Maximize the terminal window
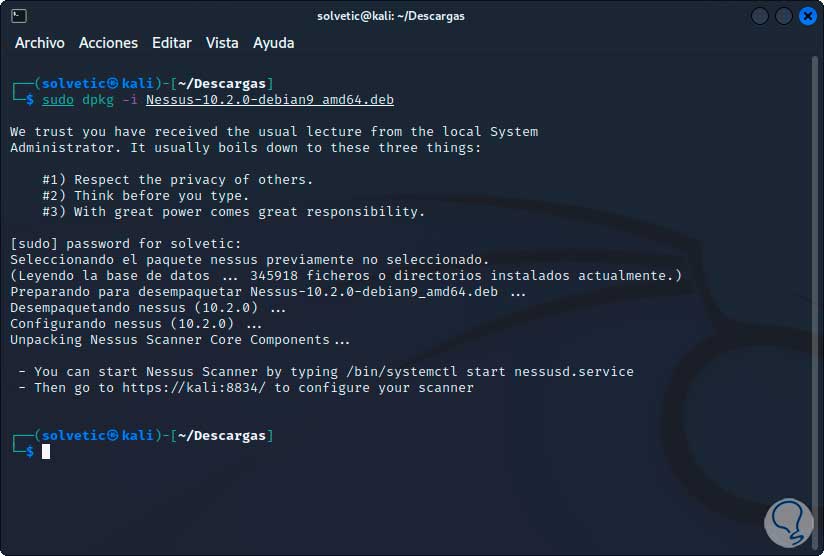The height and width of the screenshot is (556, 824). (x=783, y=16)
